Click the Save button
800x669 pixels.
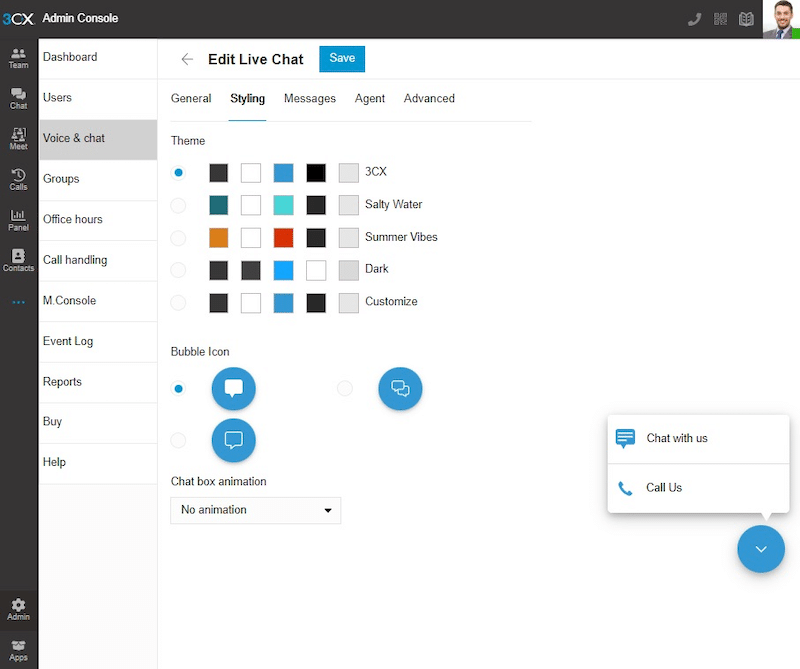pyautogui.click(x=341, y=59)
